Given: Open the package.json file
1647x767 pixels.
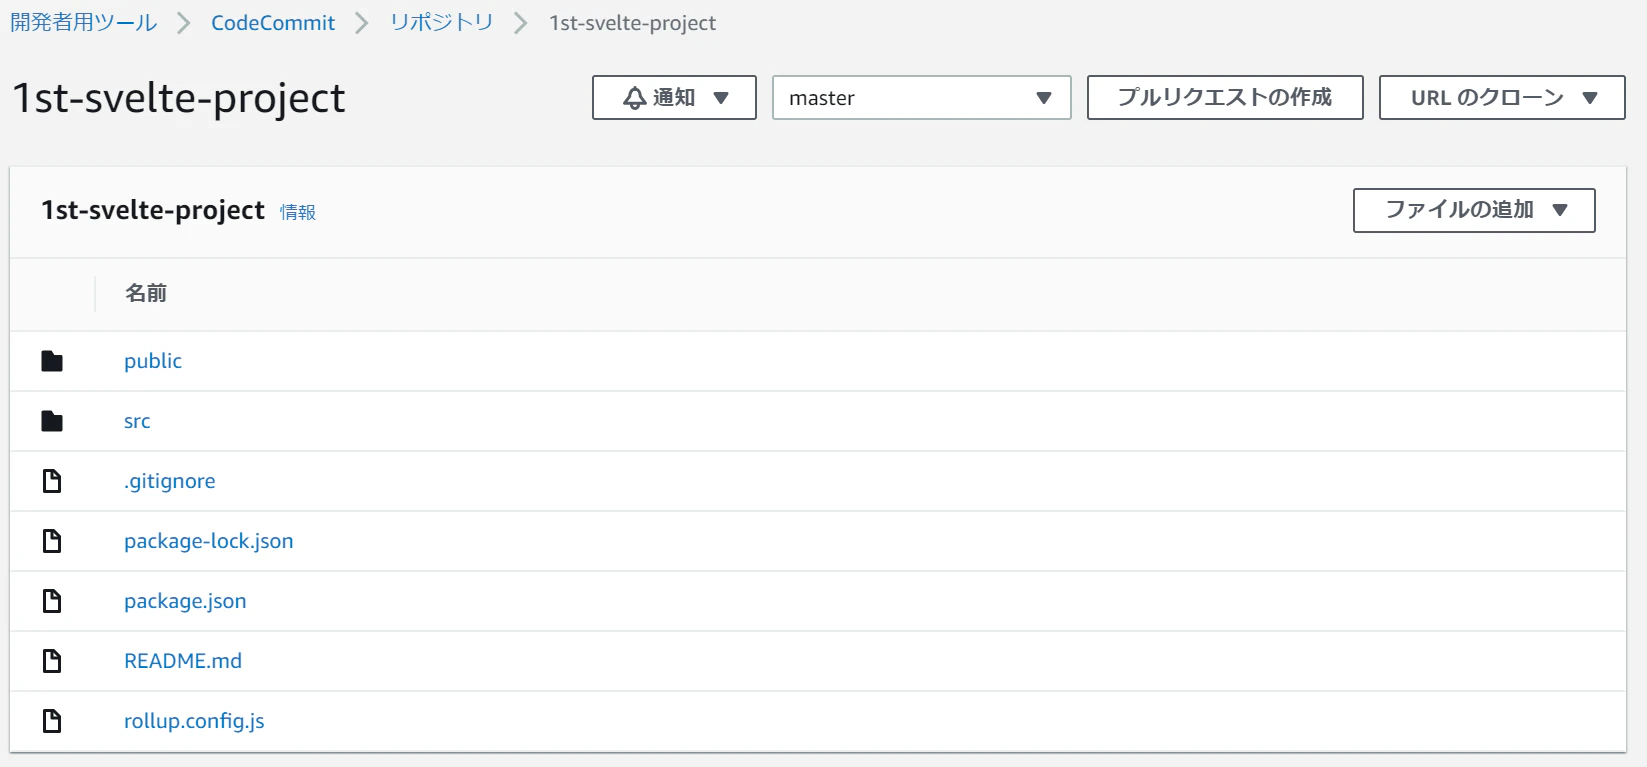Looking at the screenshot, I should (x=185, y=601).
